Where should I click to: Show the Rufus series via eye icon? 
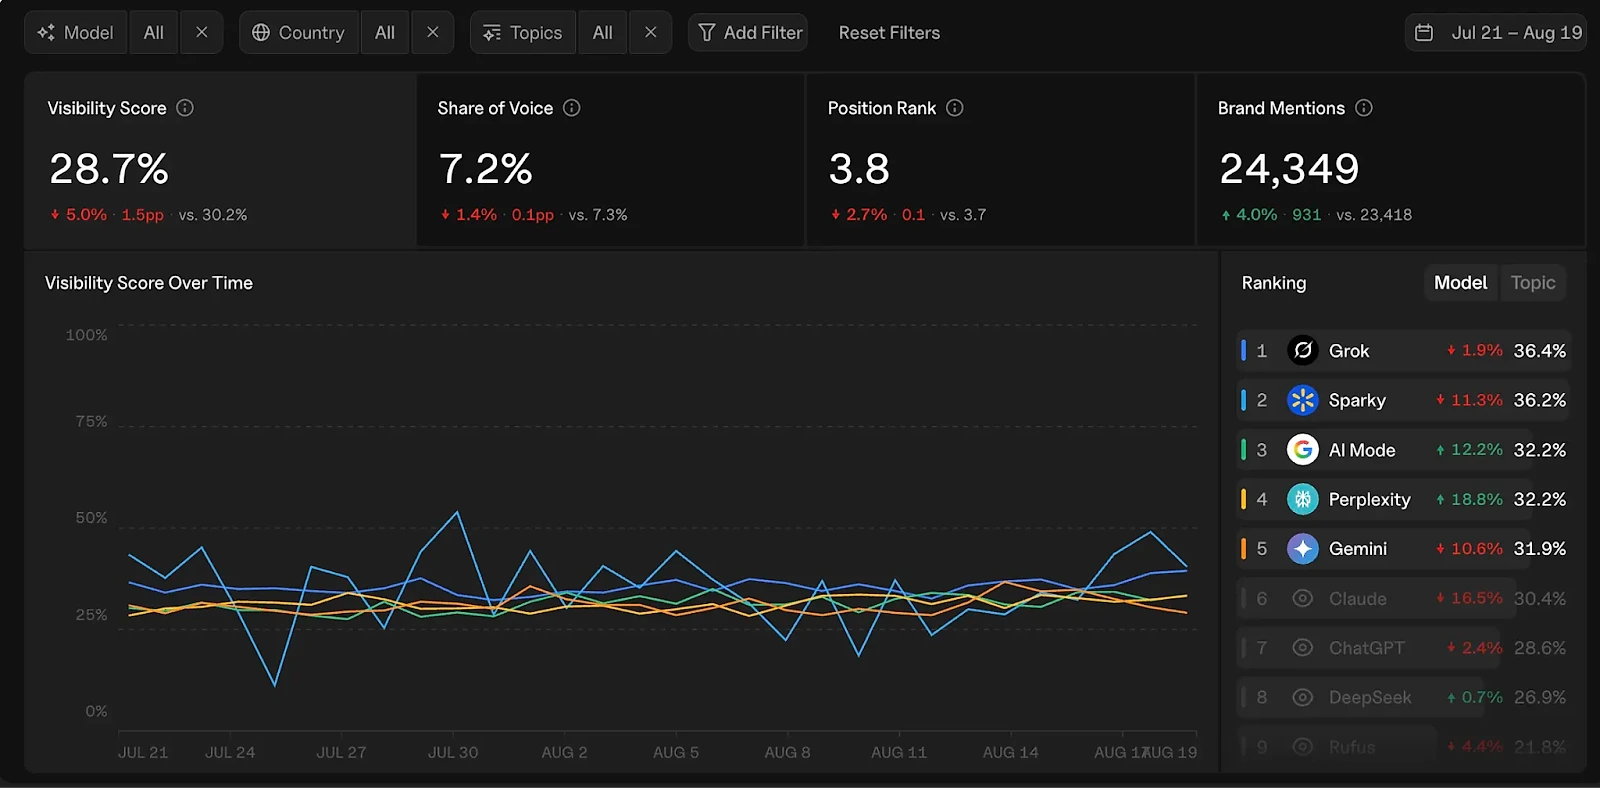point(1302,747)
